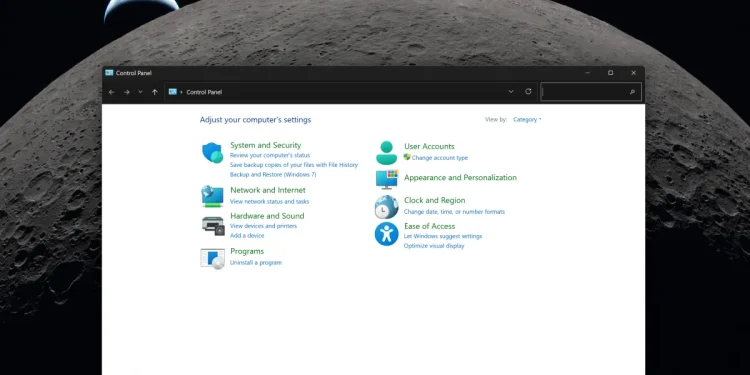Open recent locations dropdown arrow

(x=140, y=92)
